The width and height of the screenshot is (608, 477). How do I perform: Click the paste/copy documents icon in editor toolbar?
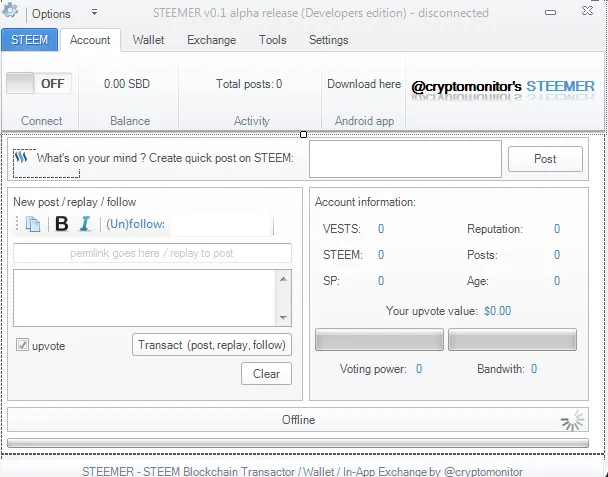(33, 224)
